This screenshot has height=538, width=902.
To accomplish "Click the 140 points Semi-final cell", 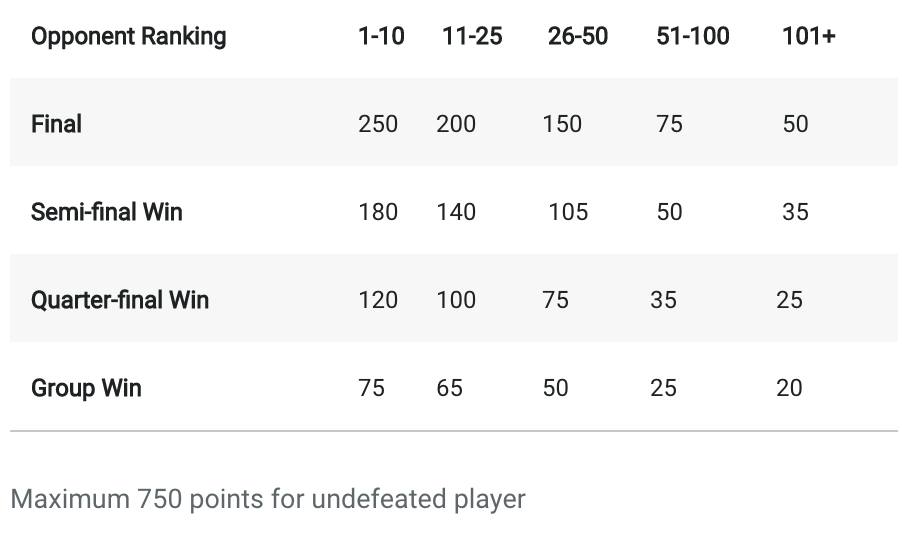I will tap(456, 212).
